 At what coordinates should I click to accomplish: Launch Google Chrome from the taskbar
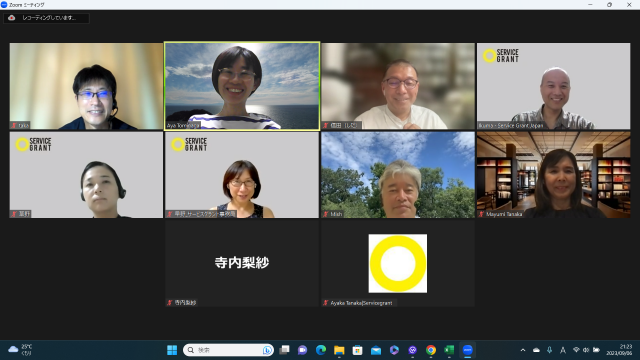pyautogui.click(x=431, y=350)
